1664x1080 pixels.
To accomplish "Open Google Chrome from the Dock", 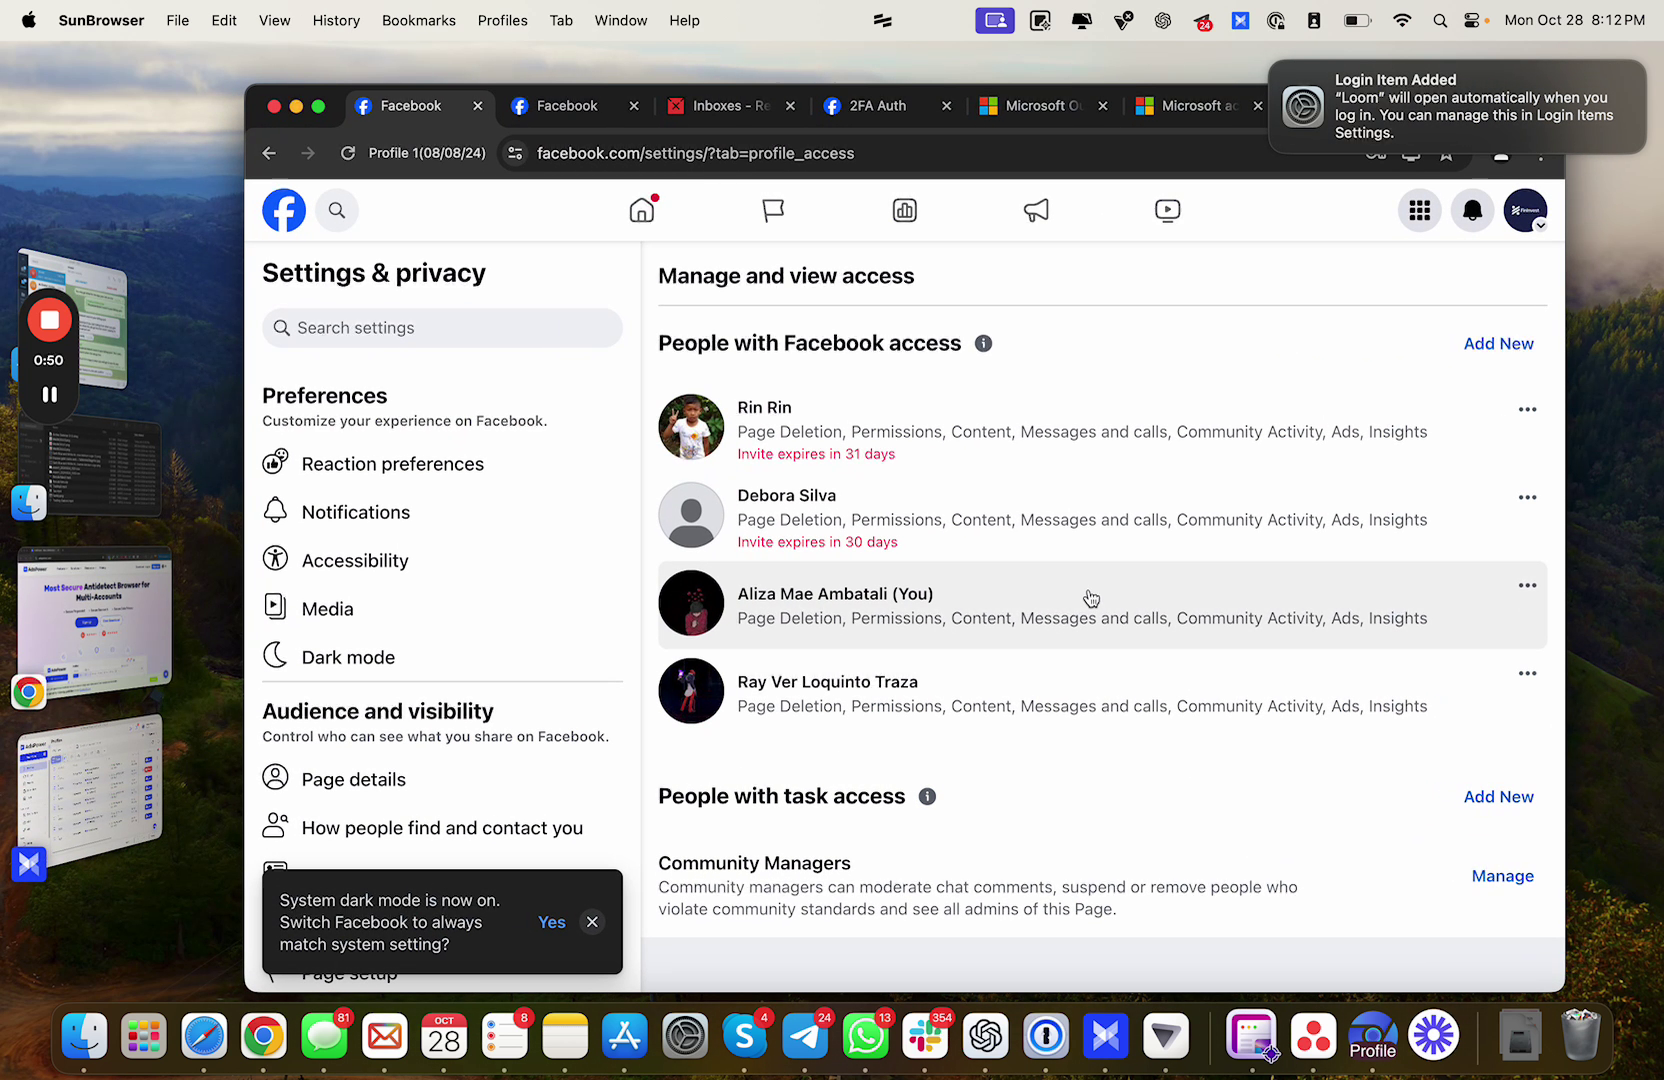I will click(264, 1036).
